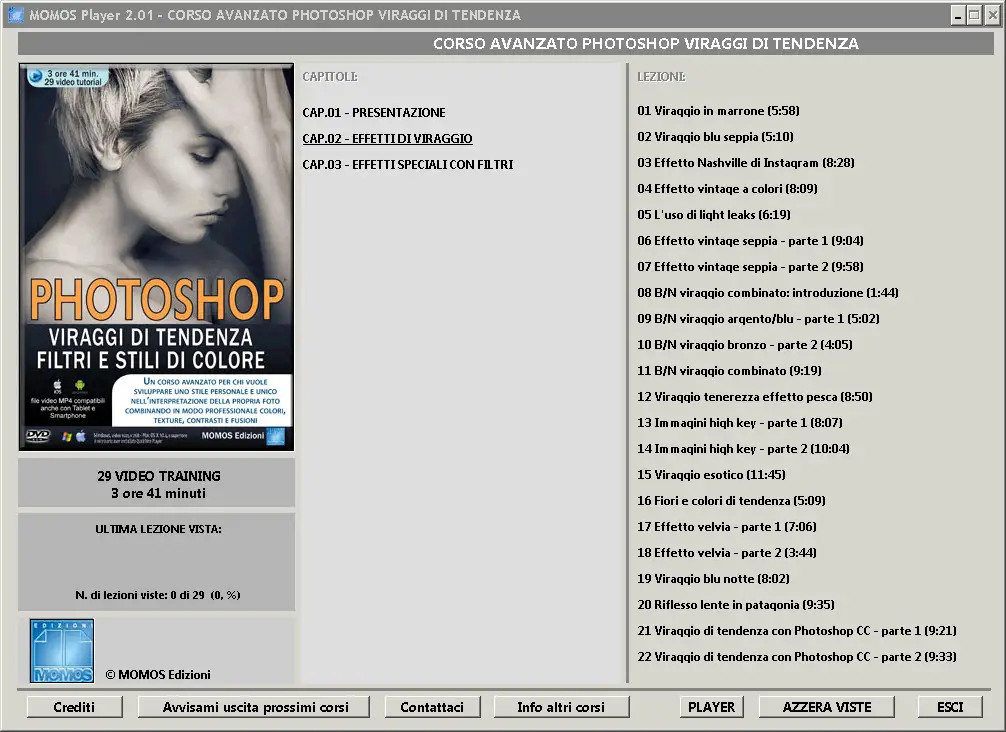This screenshot has height=732, width=1006.
Task: Click the N. di lezioni viste counter
Action: (x=158, y=595)
